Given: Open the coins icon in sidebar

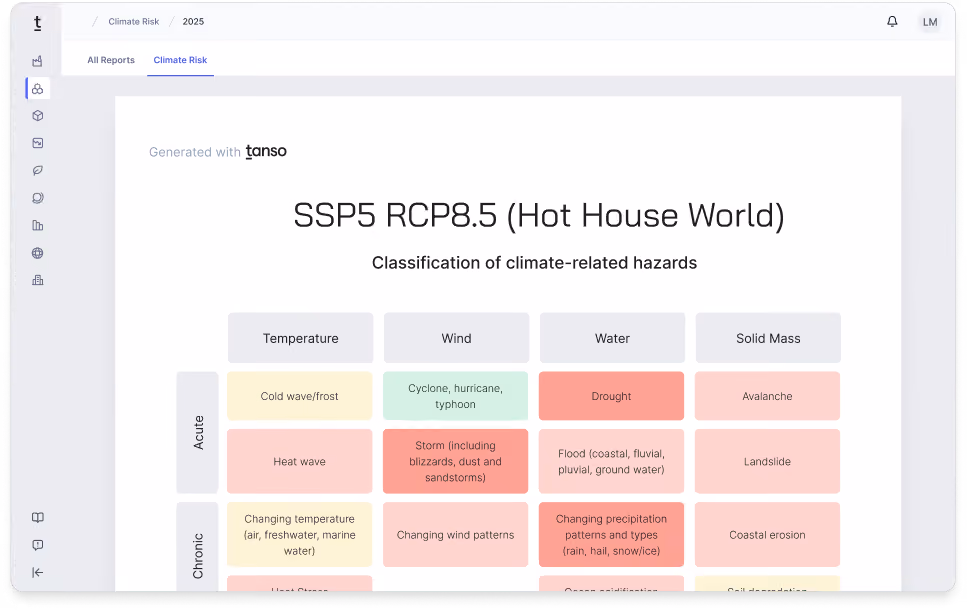Looking at the screenshot, I should point(38,198).
